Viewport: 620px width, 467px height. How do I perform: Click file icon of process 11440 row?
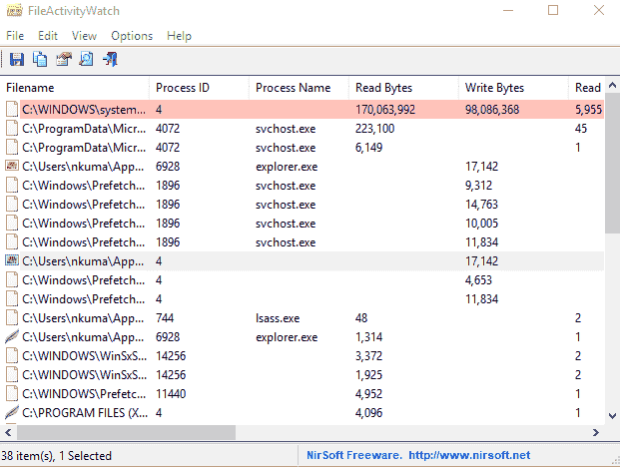(x=12, y=394)
